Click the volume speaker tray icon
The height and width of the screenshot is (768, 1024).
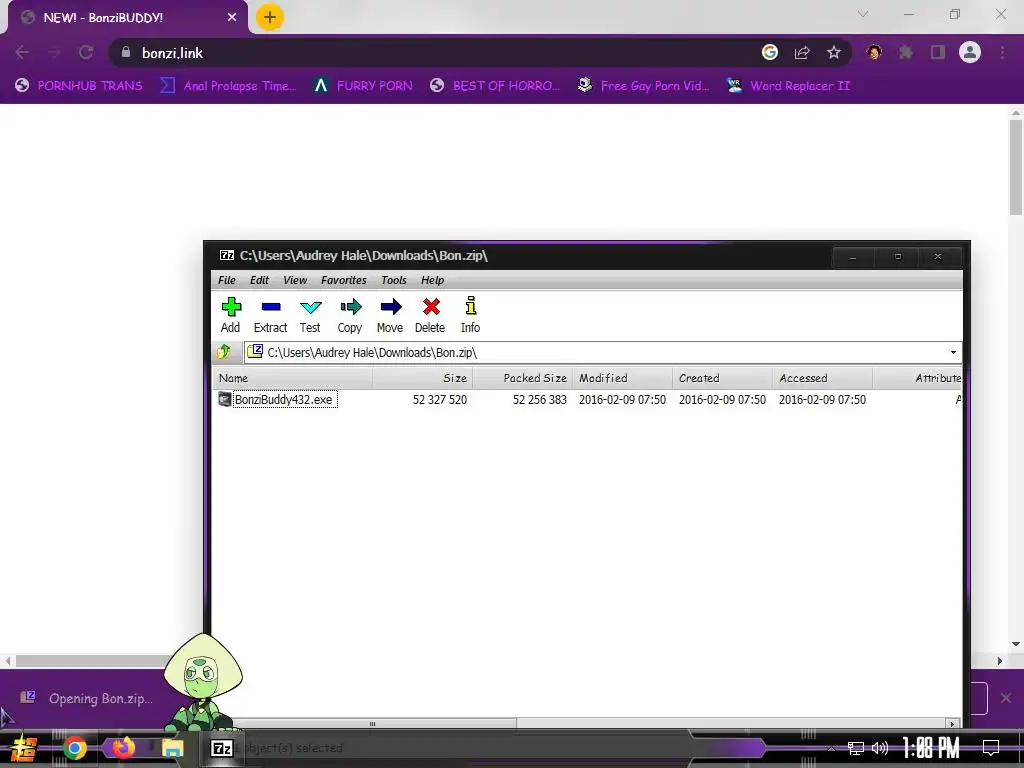(x=880, y=748)
